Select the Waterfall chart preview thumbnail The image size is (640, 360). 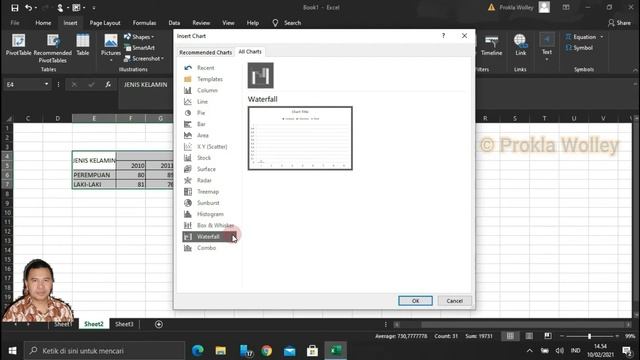click(x=300, y=138)
